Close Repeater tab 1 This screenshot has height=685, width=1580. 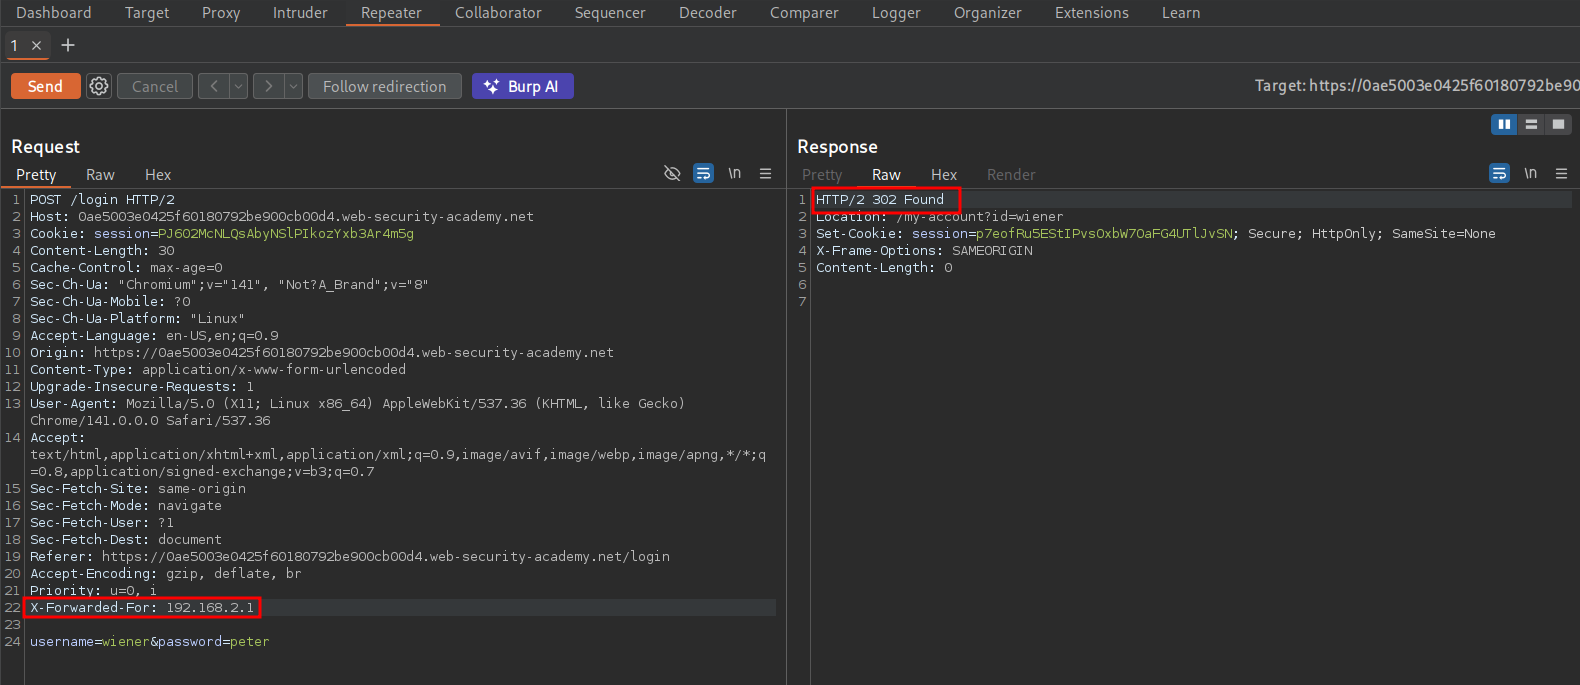point(37,46)
